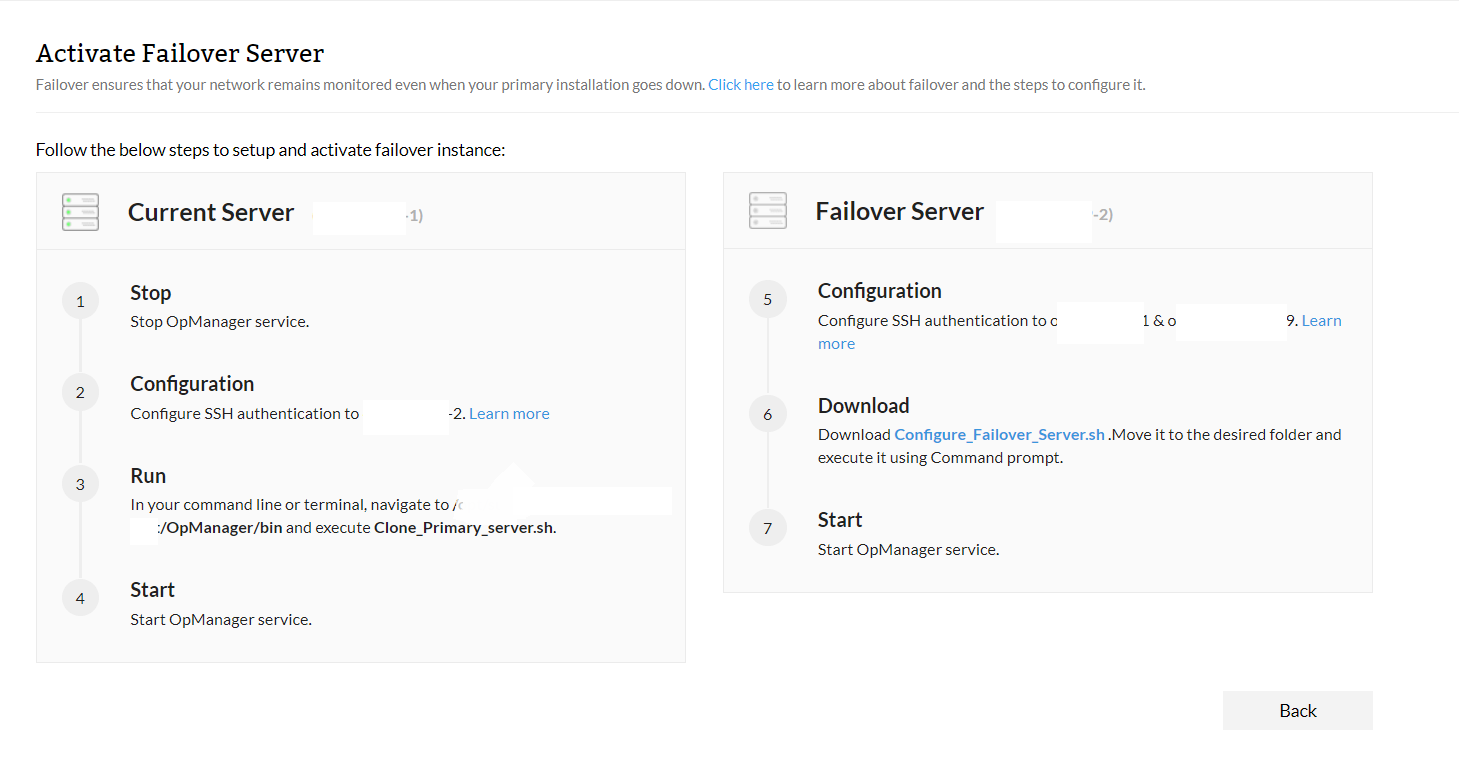This screenshot has width=1459, height=779.
Task: Click the Current Server rack icon
Action: 80,212
